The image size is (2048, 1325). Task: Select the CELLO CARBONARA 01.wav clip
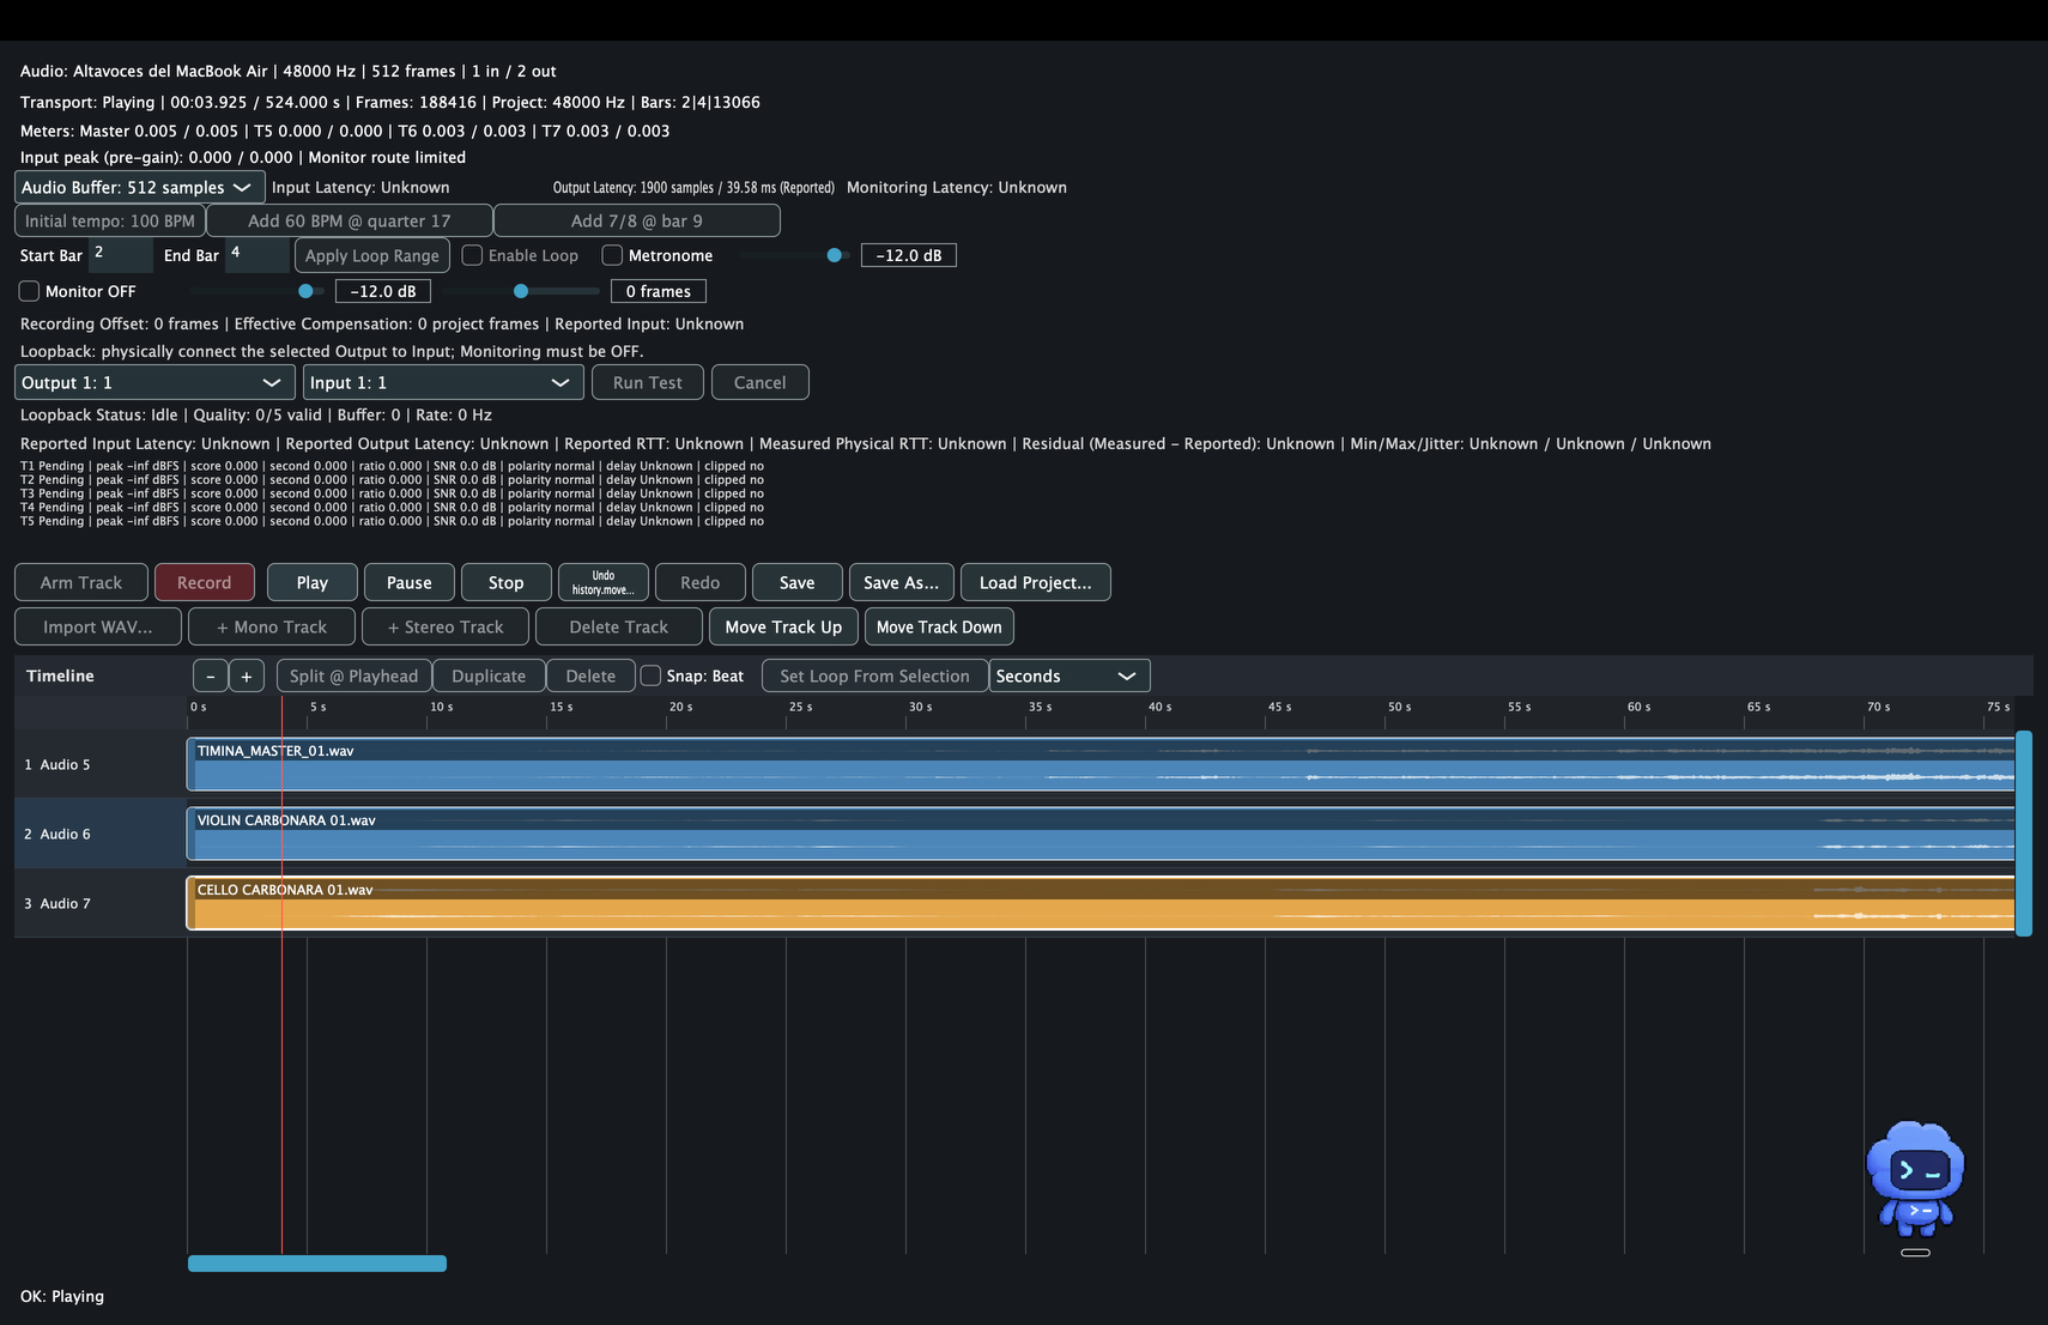1100,904
